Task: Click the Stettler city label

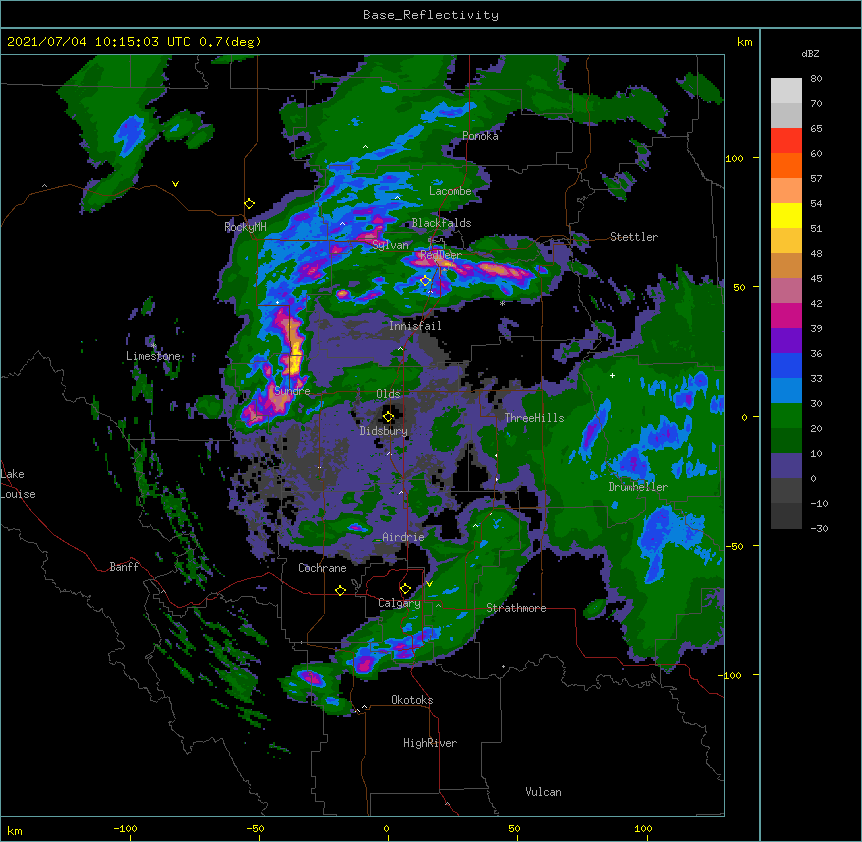Action: coord(633,237)
